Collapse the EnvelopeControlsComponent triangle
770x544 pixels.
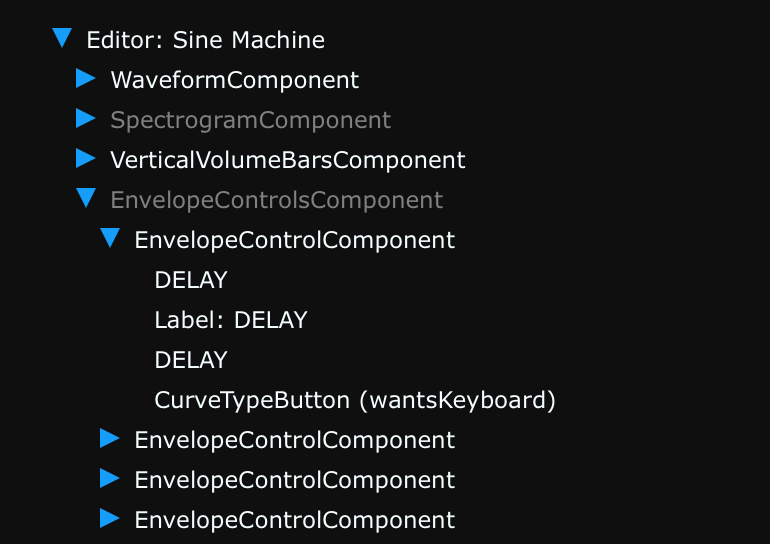point(86,198)
